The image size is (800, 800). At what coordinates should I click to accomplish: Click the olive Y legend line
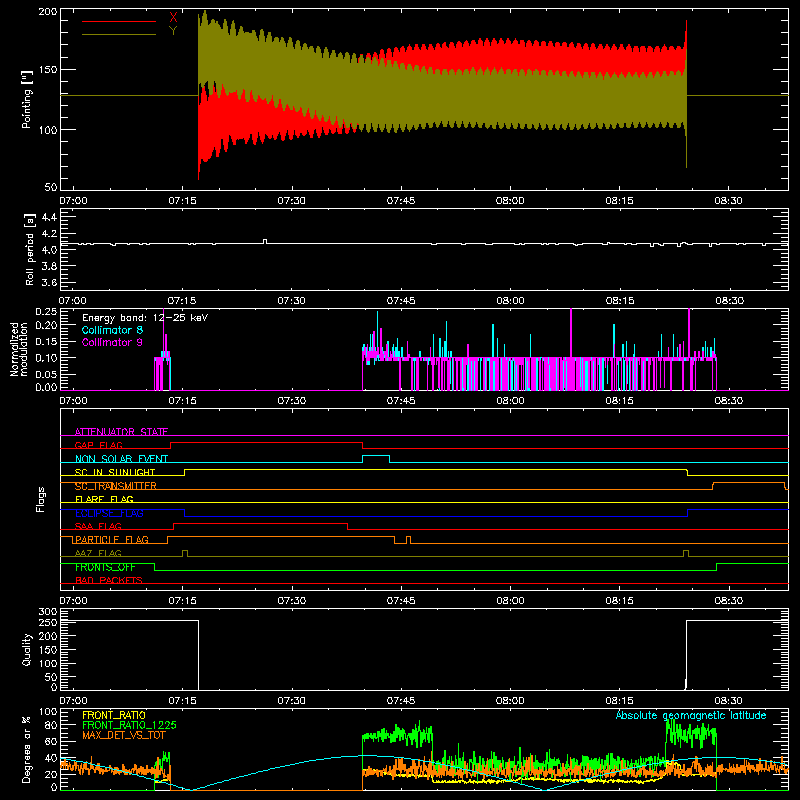tap(119, 34)
